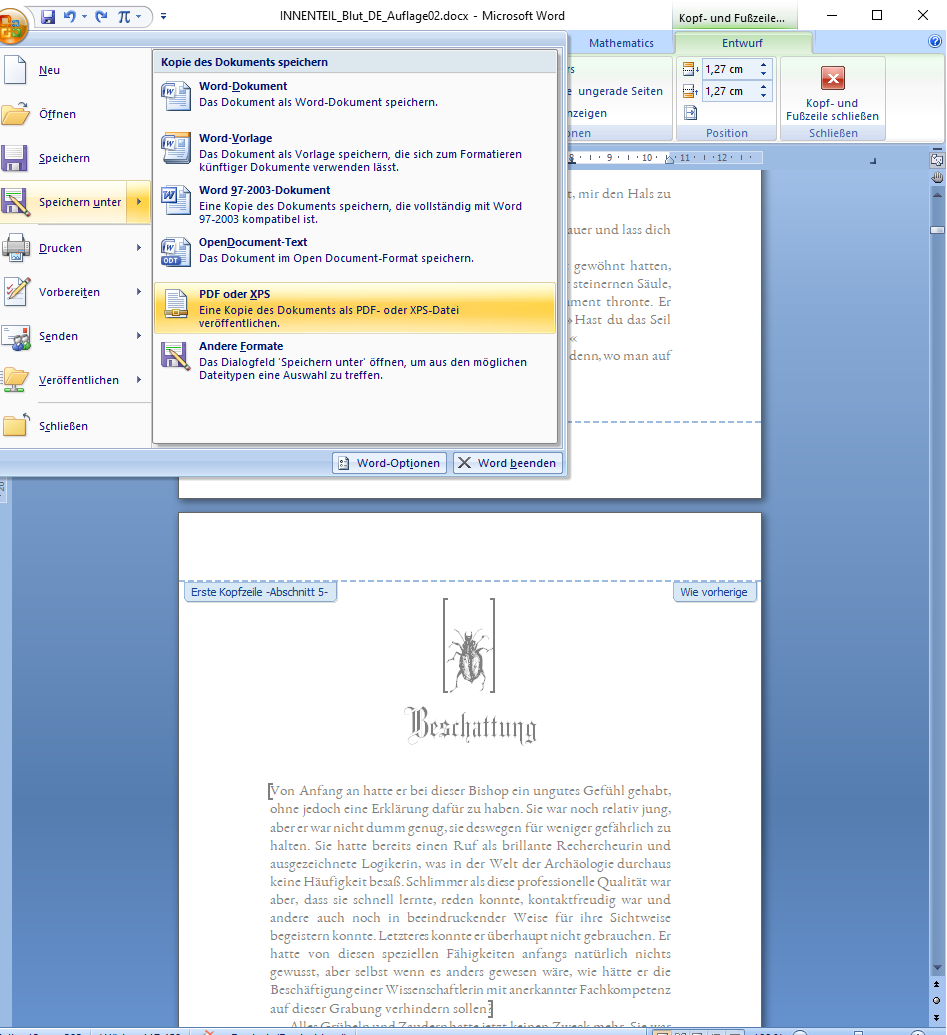Viewport: 947px width, 1035px height.
Task: Choose Öffnen in the Office menu
Action: (75, 114)
